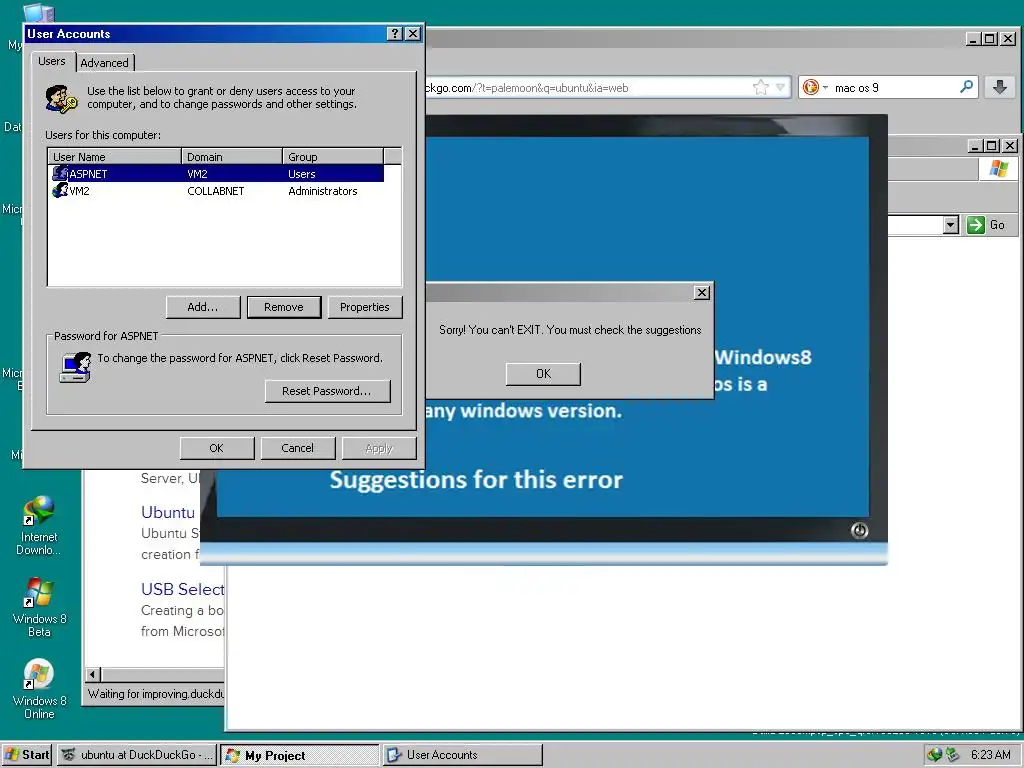
Task: Cancel the User Accounts dialog
Action: (x=298, y=448)
